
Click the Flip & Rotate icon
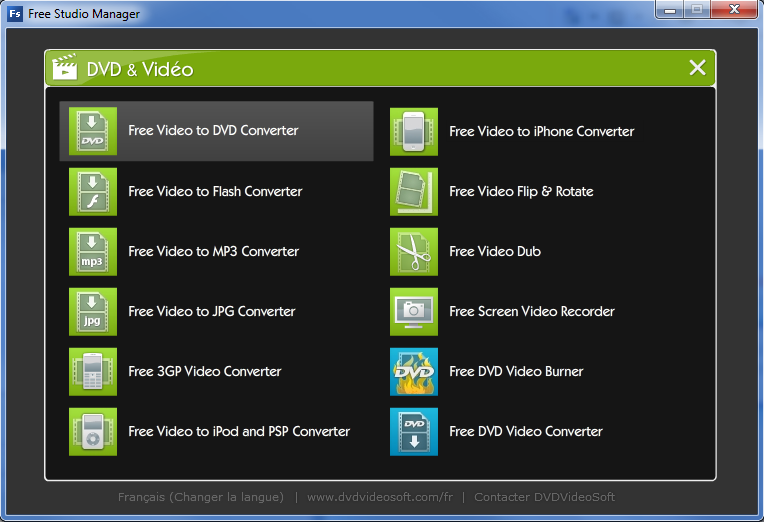[x=414, y=192]
